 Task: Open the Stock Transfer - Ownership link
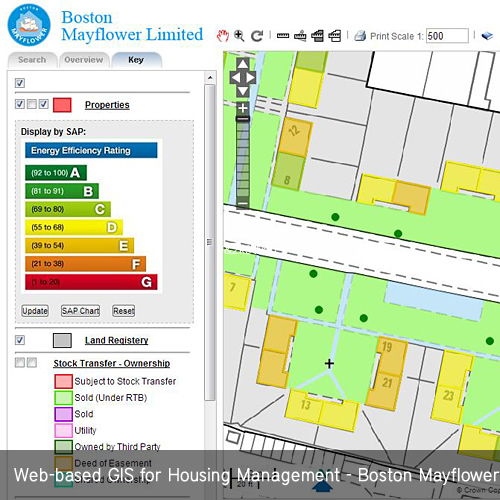click(112, 363)
